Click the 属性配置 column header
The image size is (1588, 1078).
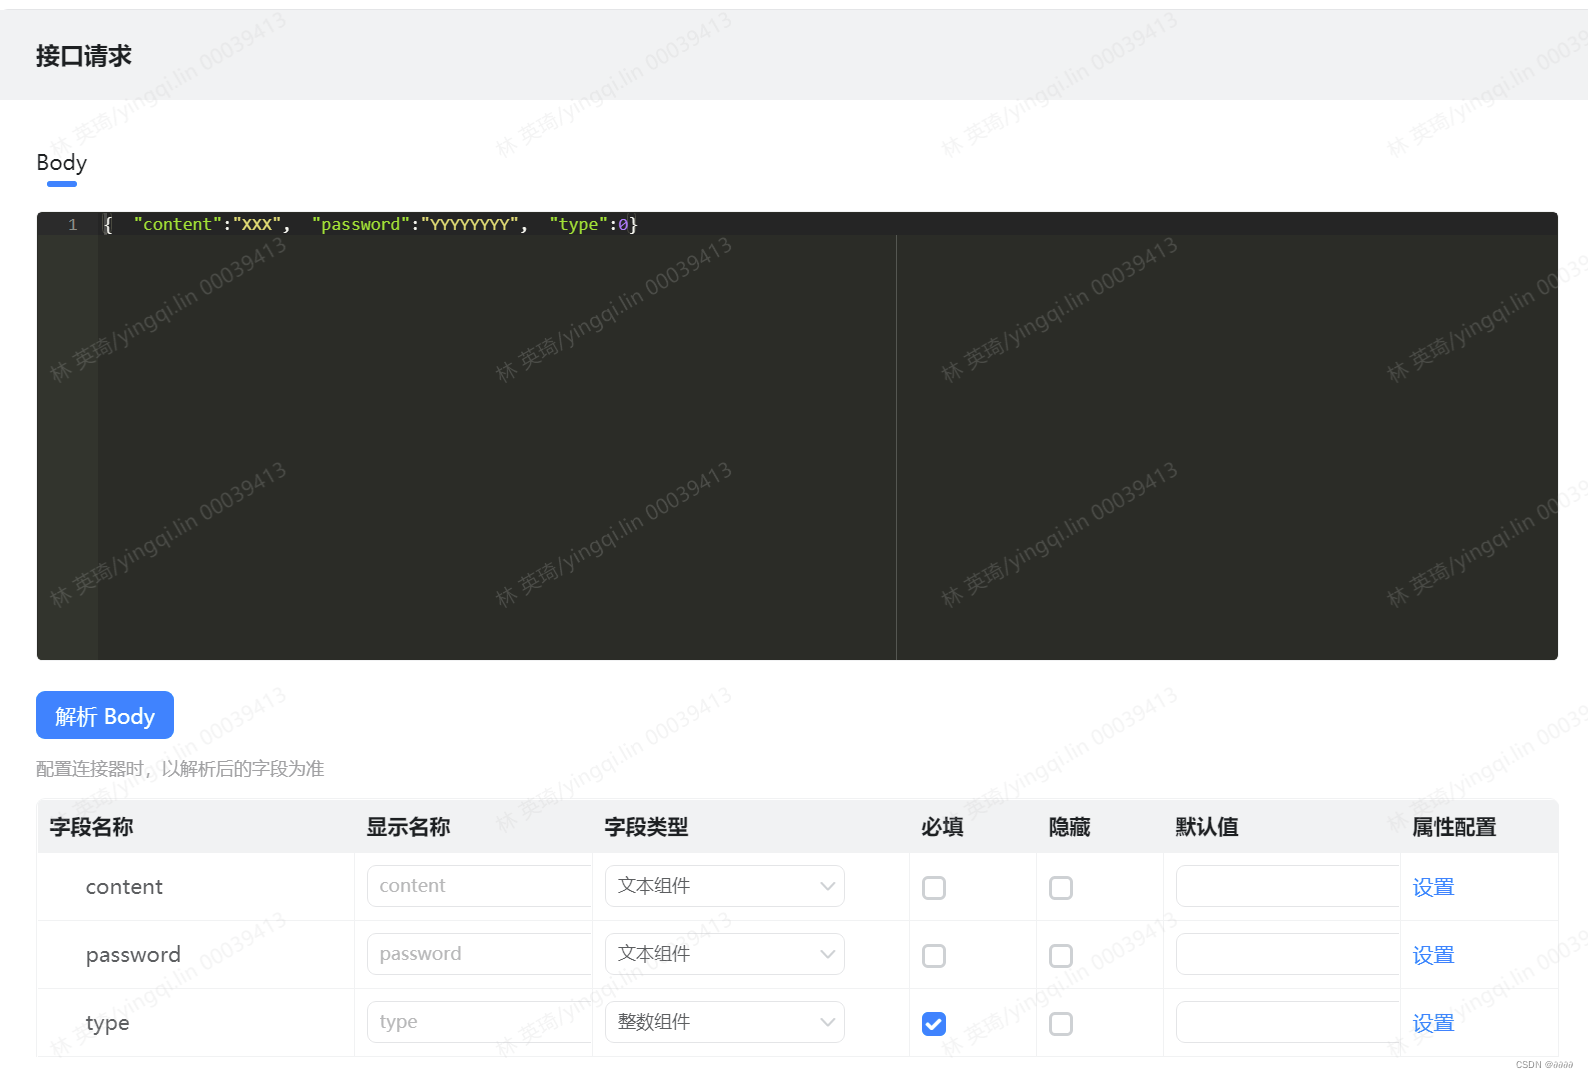click(x=1454, y=827)
